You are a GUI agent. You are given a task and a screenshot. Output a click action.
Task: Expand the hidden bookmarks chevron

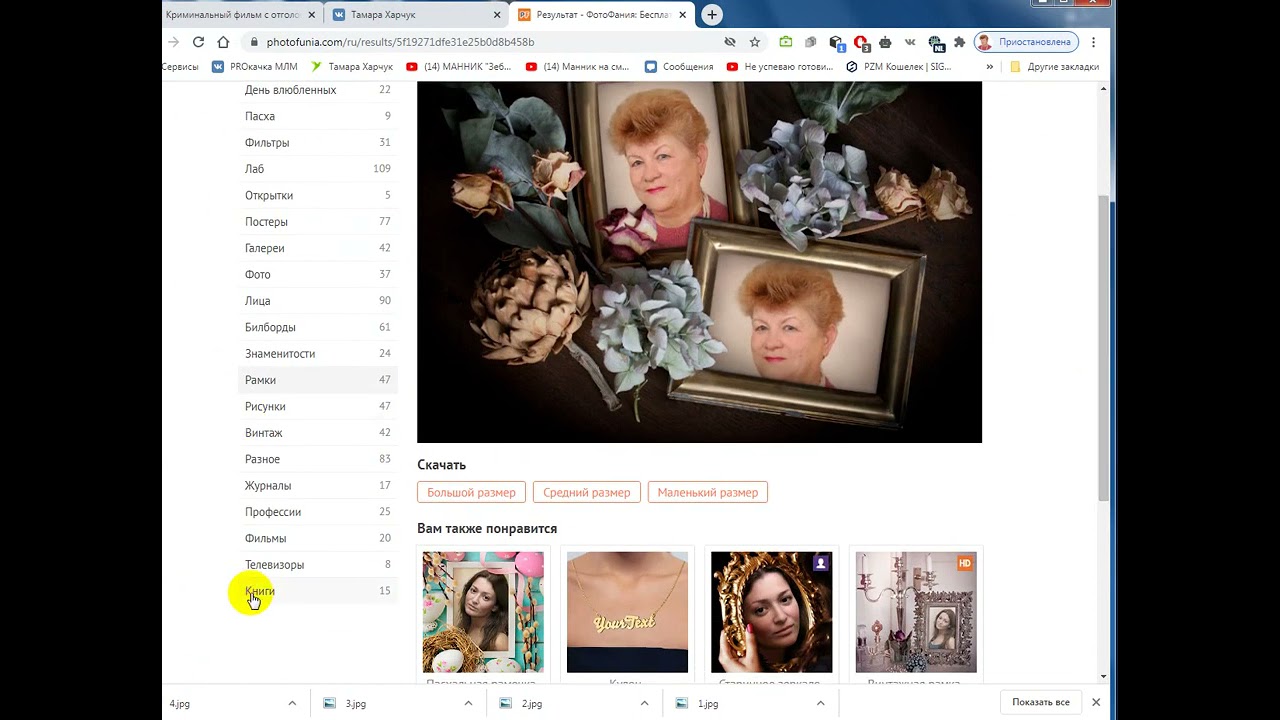[x=989, y=67]
